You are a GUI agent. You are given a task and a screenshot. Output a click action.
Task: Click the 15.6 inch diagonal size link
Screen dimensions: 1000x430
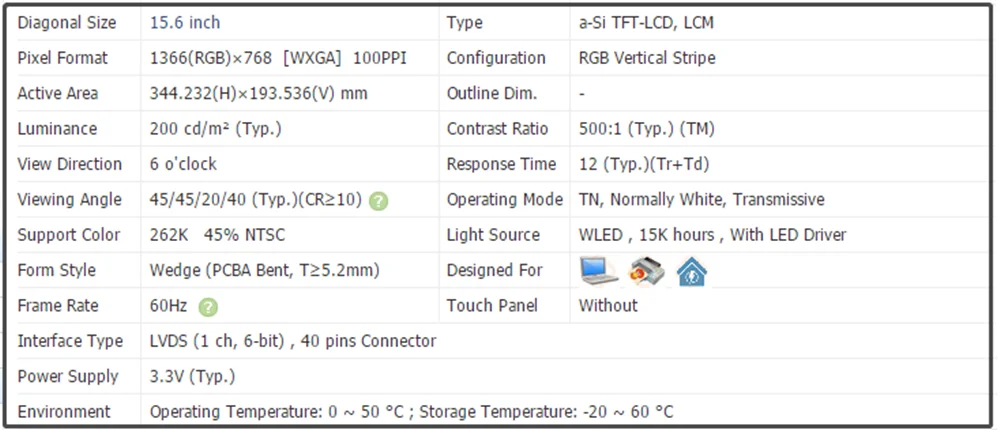[185, 23]
